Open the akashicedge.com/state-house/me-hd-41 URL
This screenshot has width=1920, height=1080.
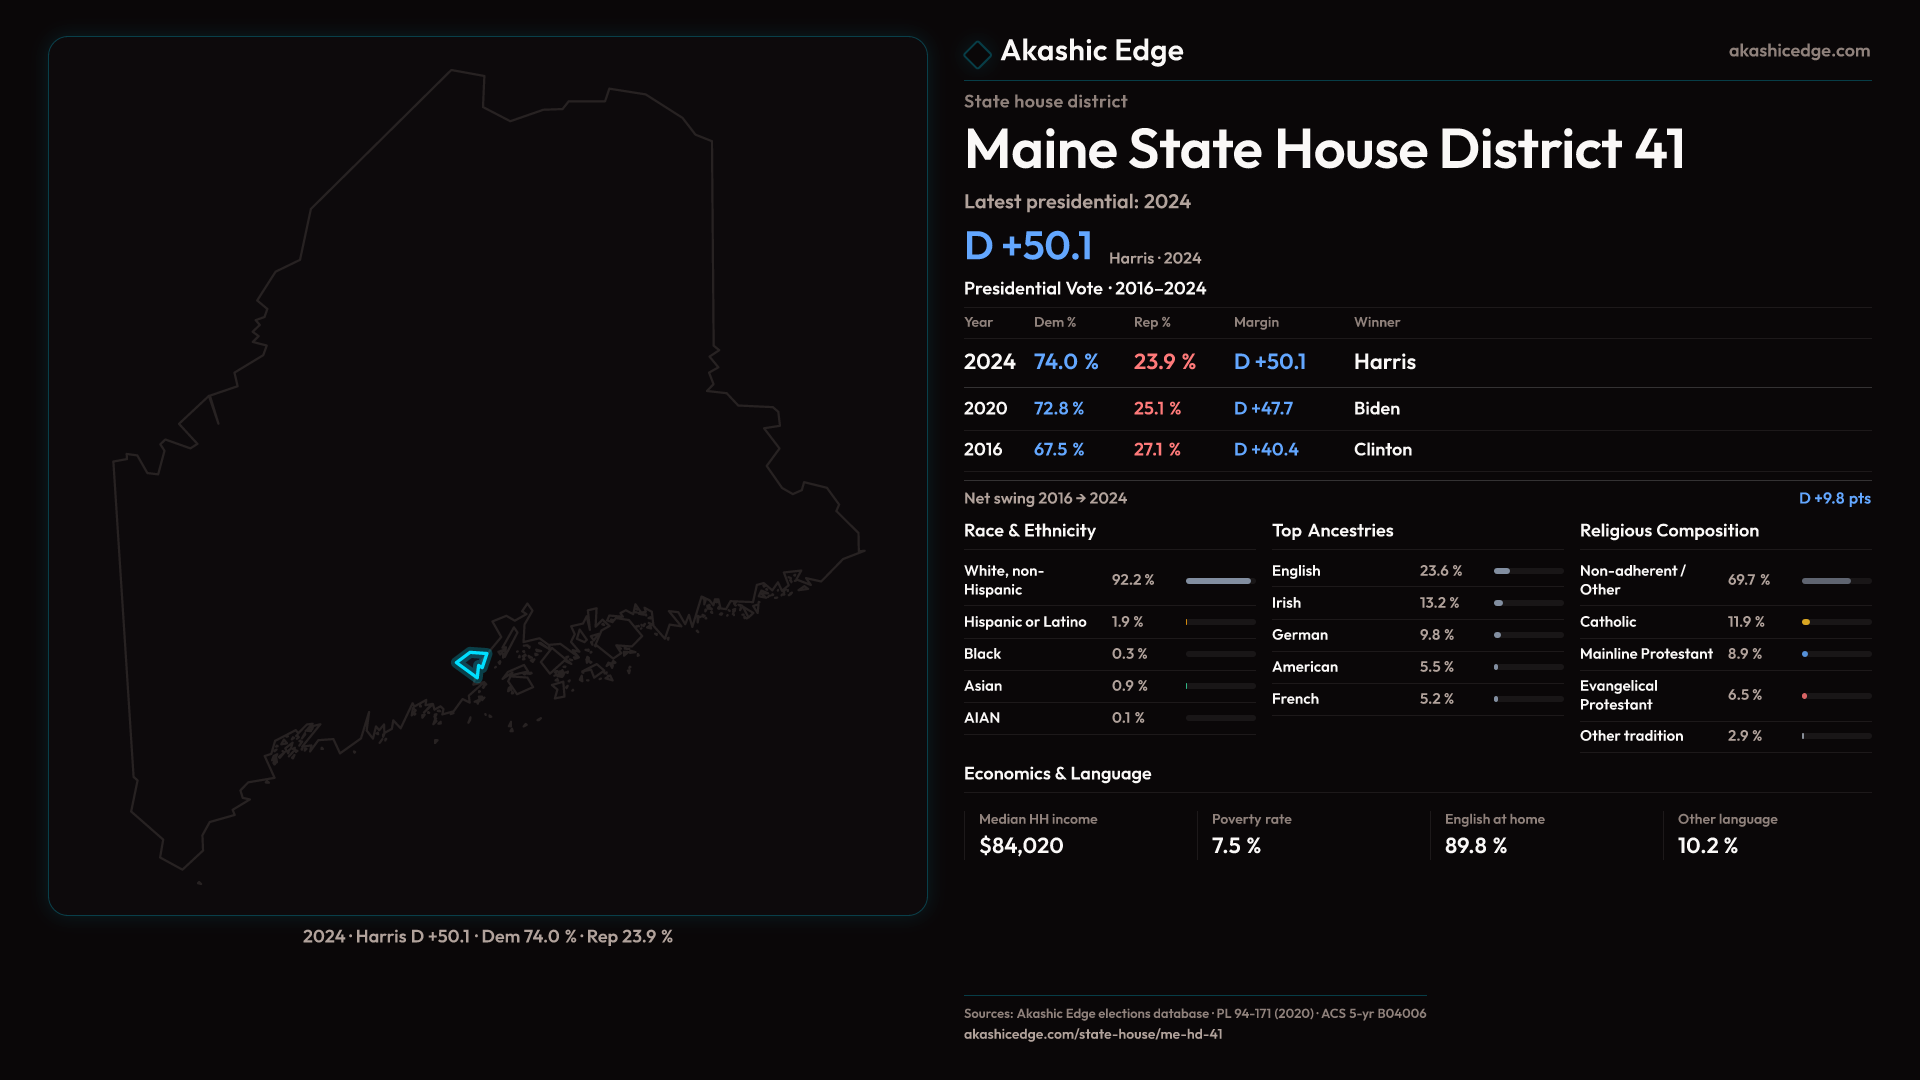pos(1092,1034)
